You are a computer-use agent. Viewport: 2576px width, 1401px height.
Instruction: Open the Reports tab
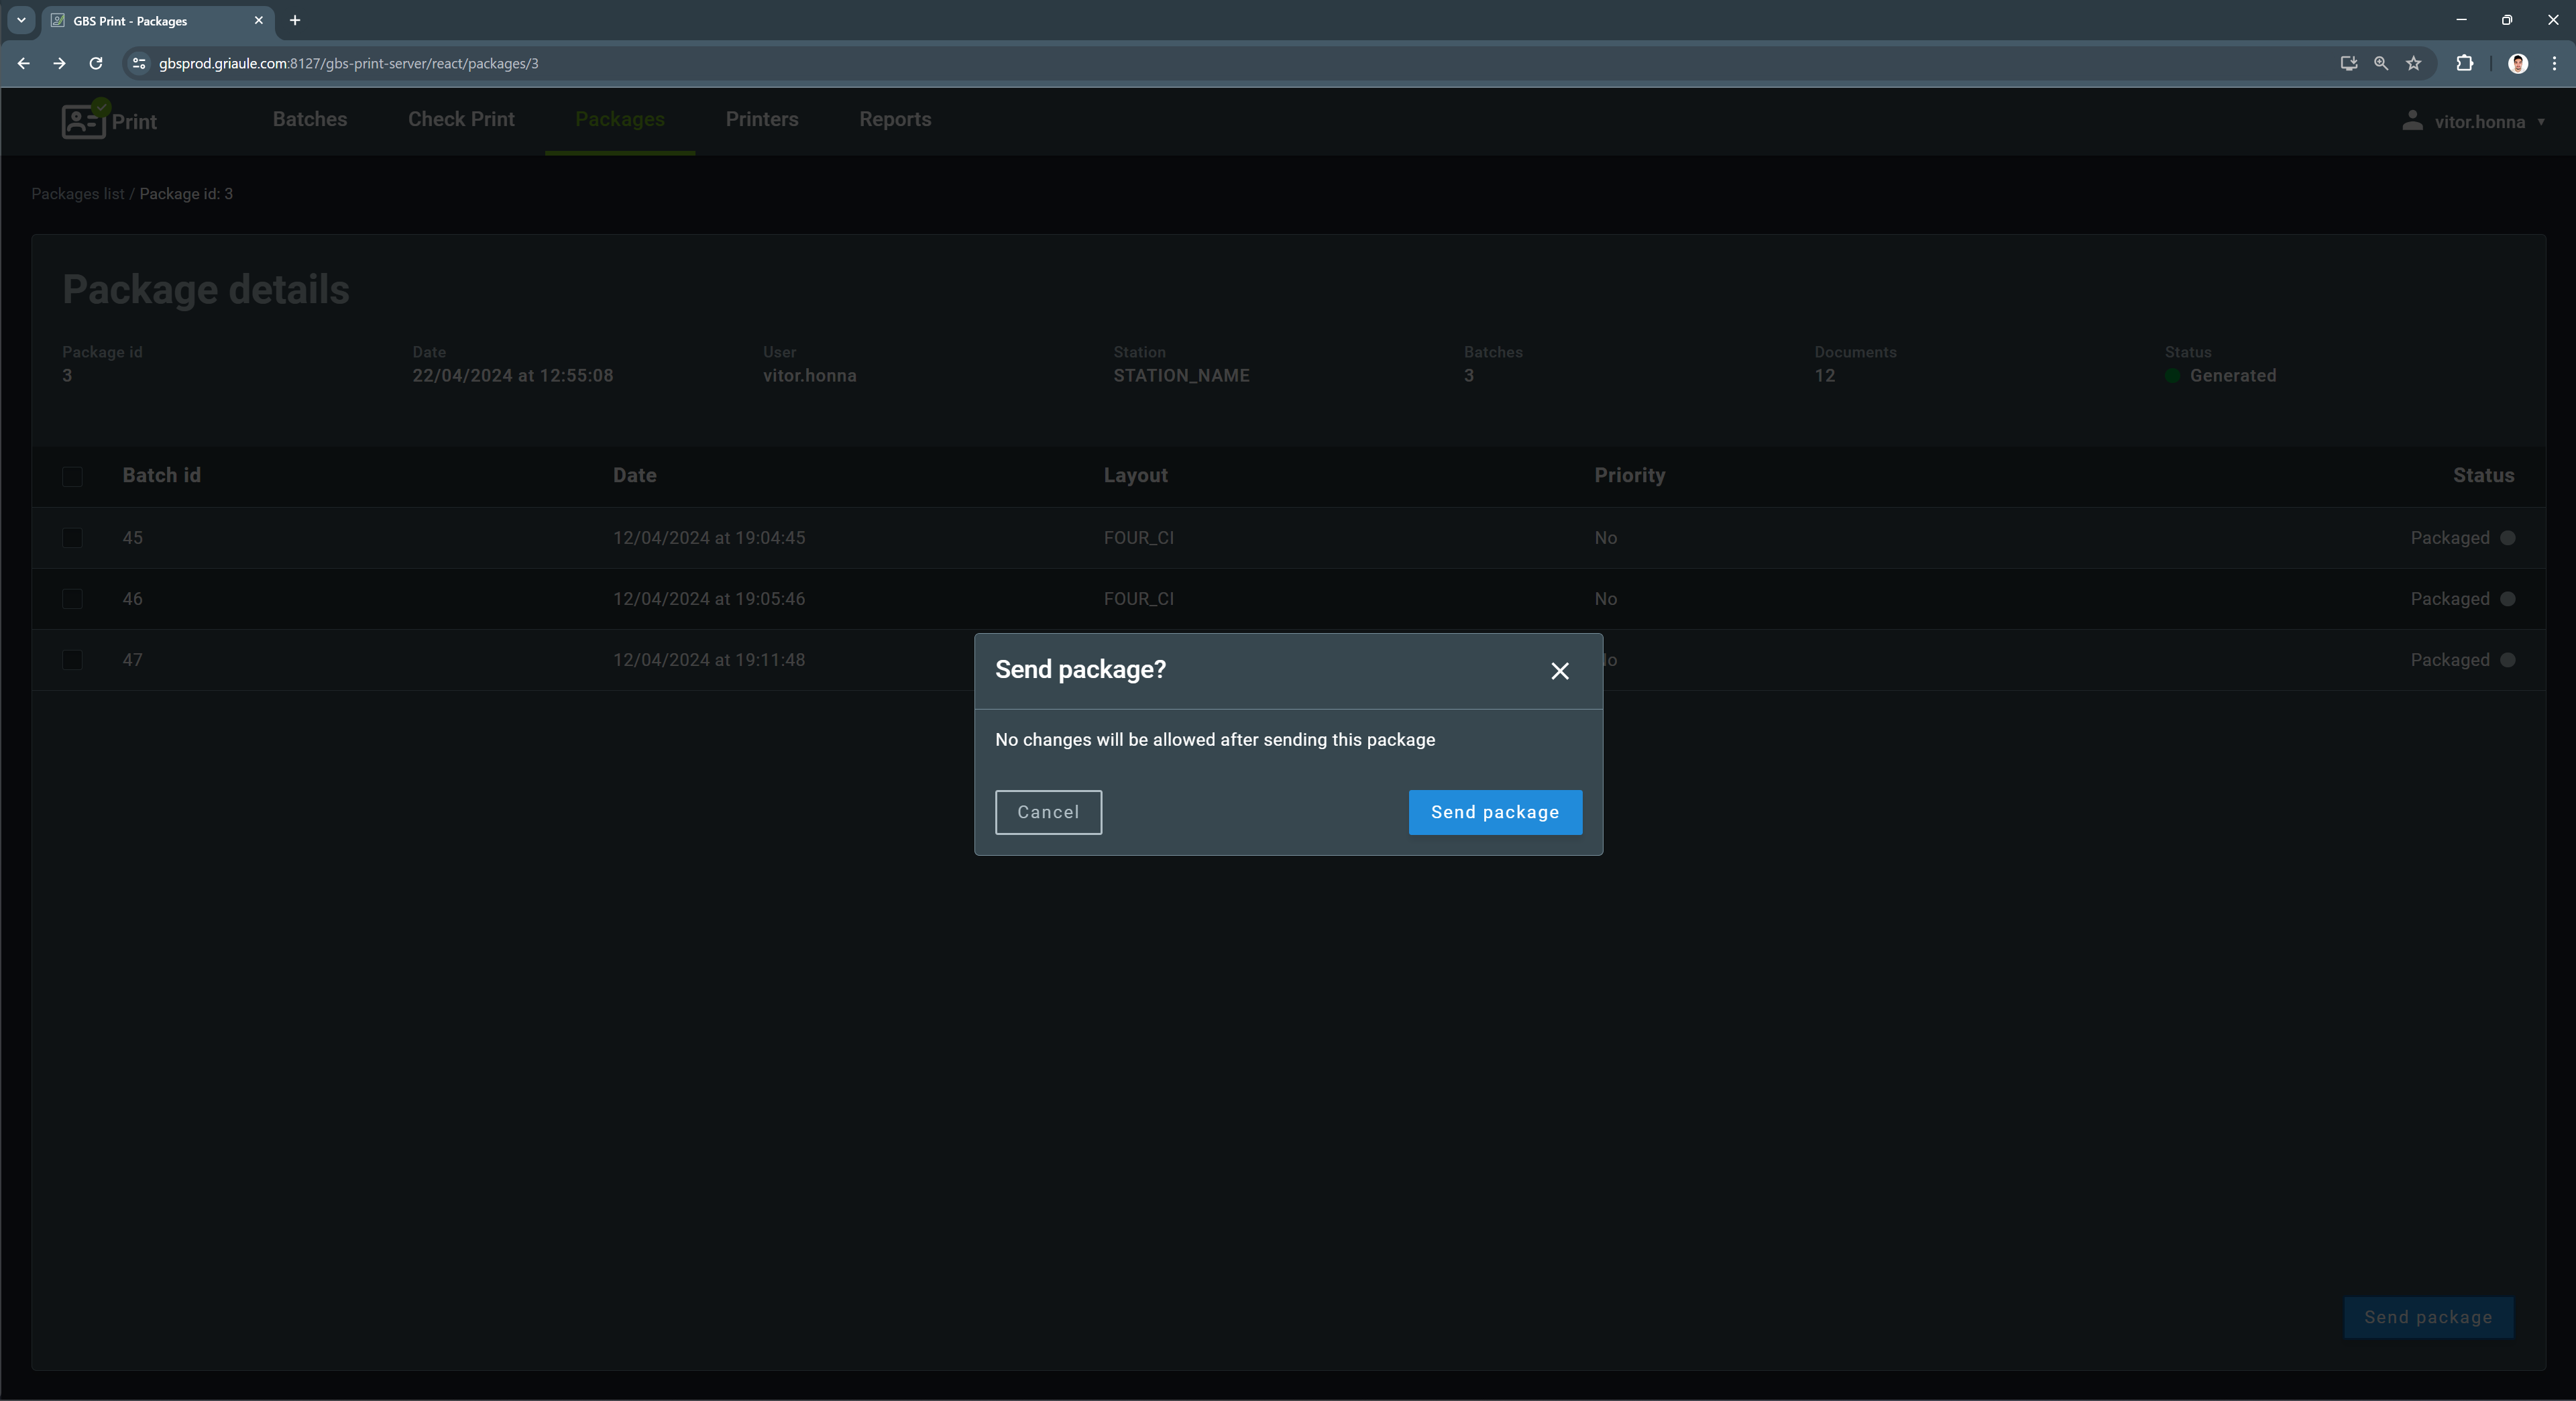pyautogui.click(x=895, y=119)
